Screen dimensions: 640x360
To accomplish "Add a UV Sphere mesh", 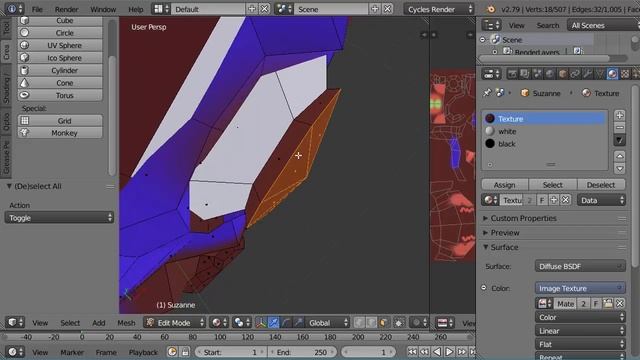I will click(x=60, y=45).
